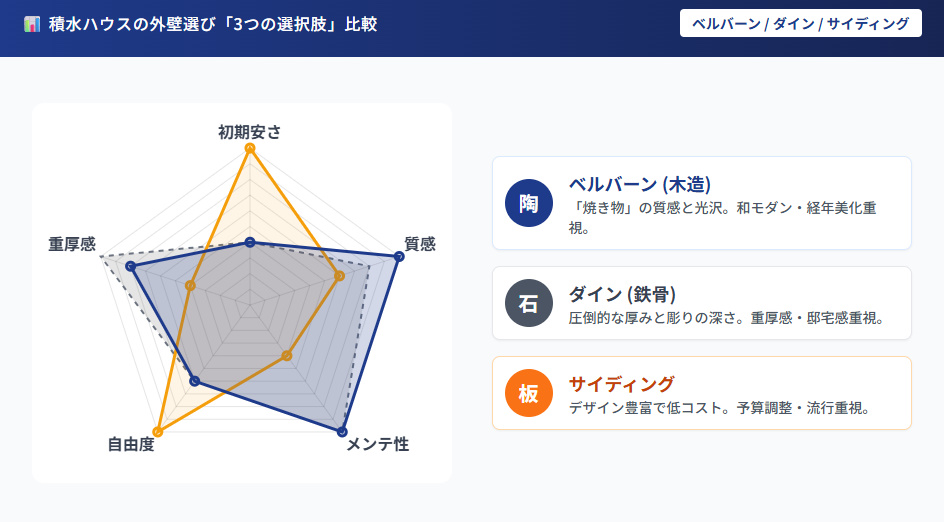Click the 自由度 axis label
Screen dimensions: 944x522
[131, 444]
